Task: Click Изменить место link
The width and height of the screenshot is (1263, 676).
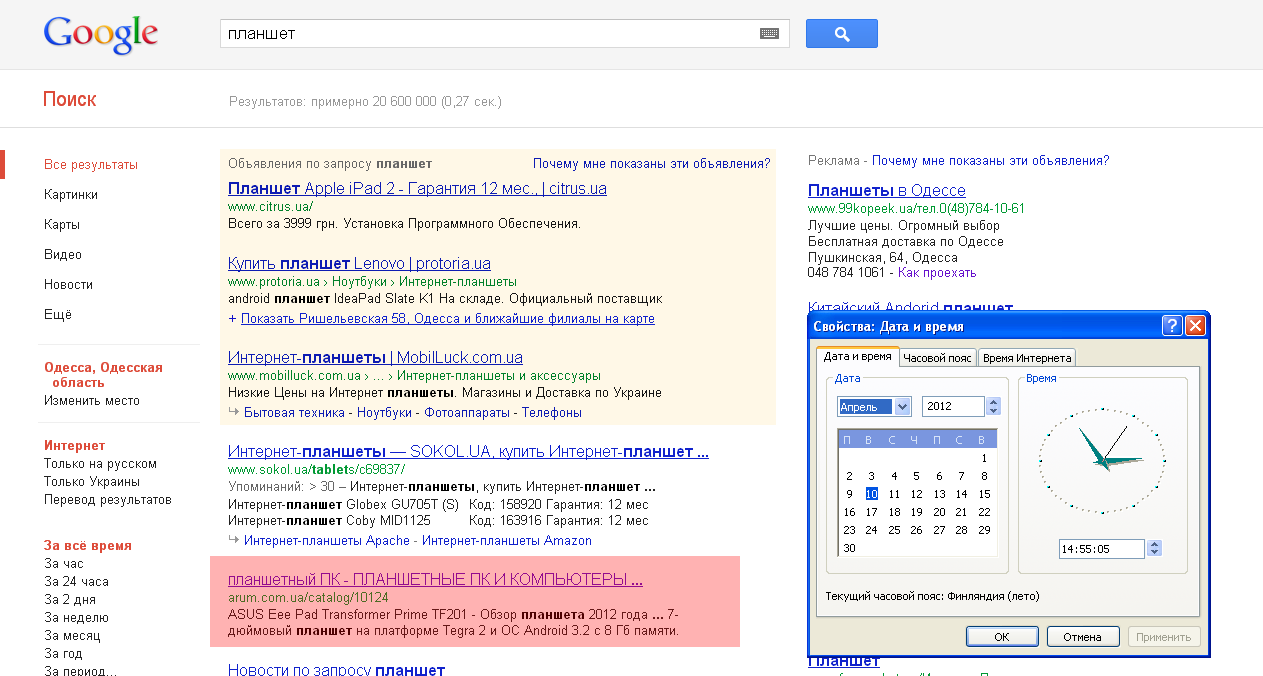Action: pyautogui.click(x=92, y=401)
